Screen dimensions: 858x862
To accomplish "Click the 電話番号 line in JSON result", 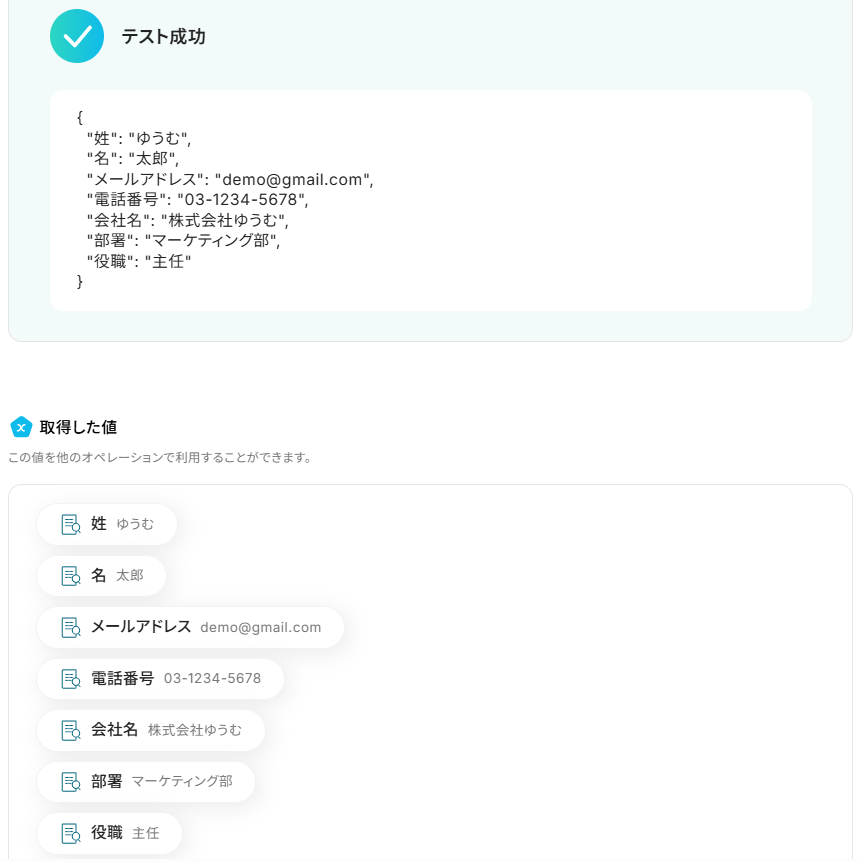I will click(197, 200).
